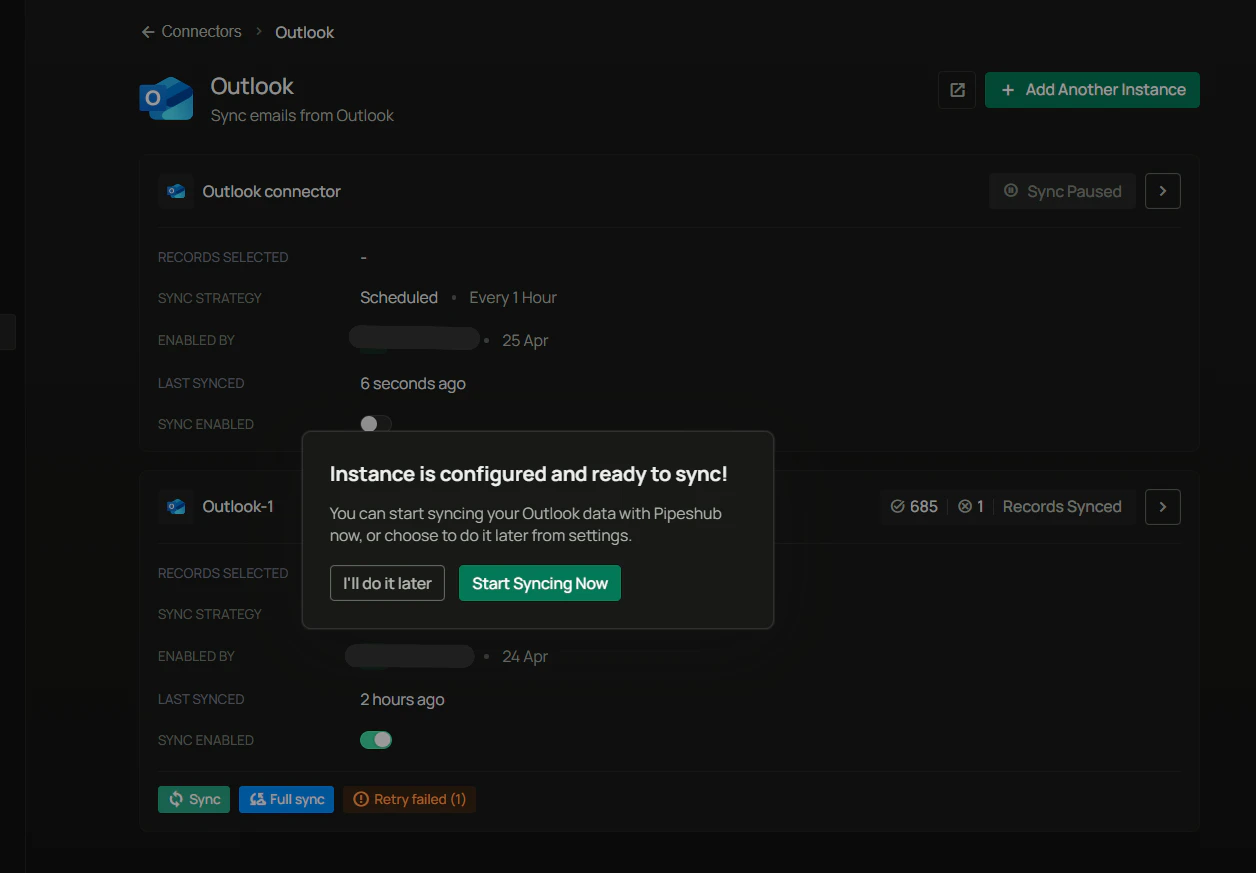Screen dimensions: 1256x873
Task: Click Sync emails from Outlook subtitle
Action: coord(302,116)
